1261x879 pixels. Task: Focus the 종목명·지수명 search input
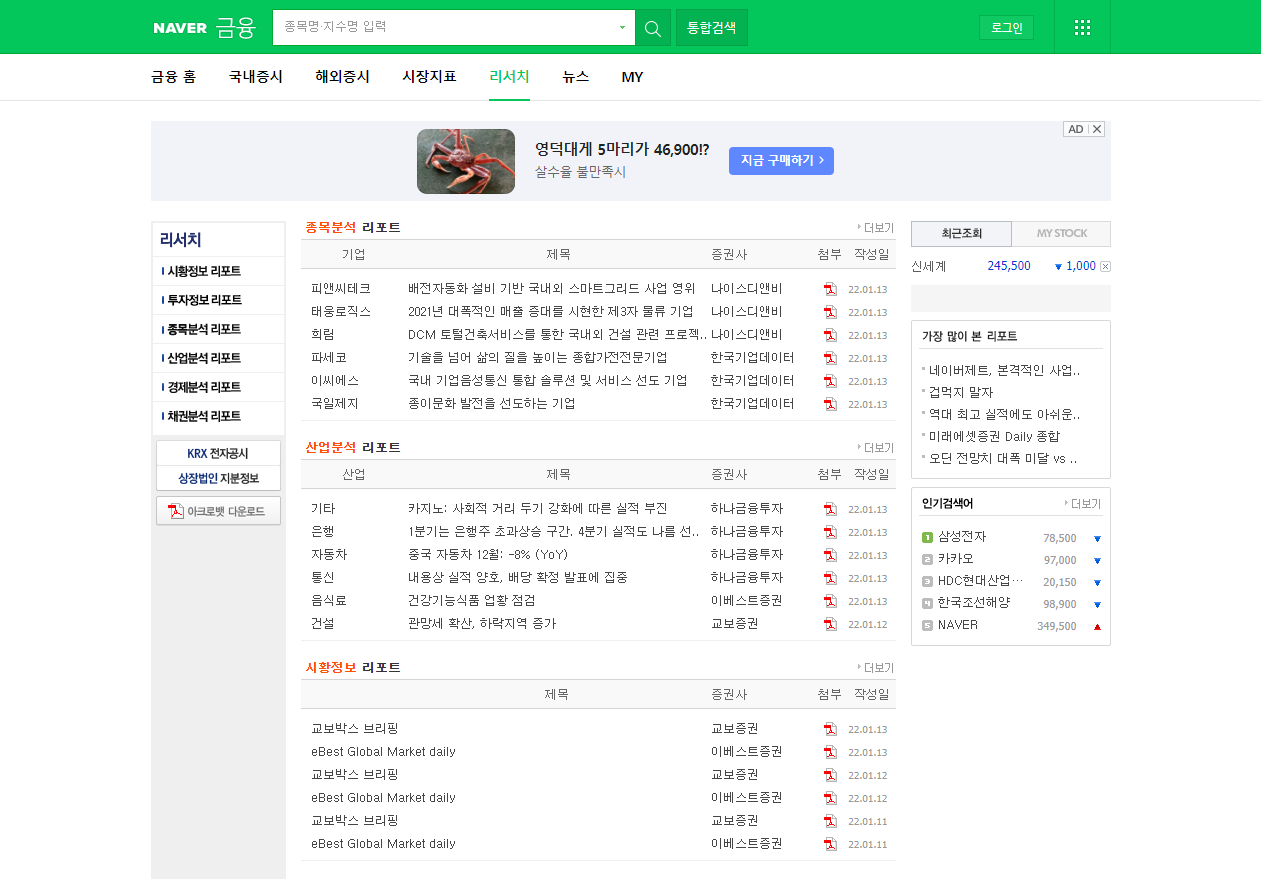(445, 28)
